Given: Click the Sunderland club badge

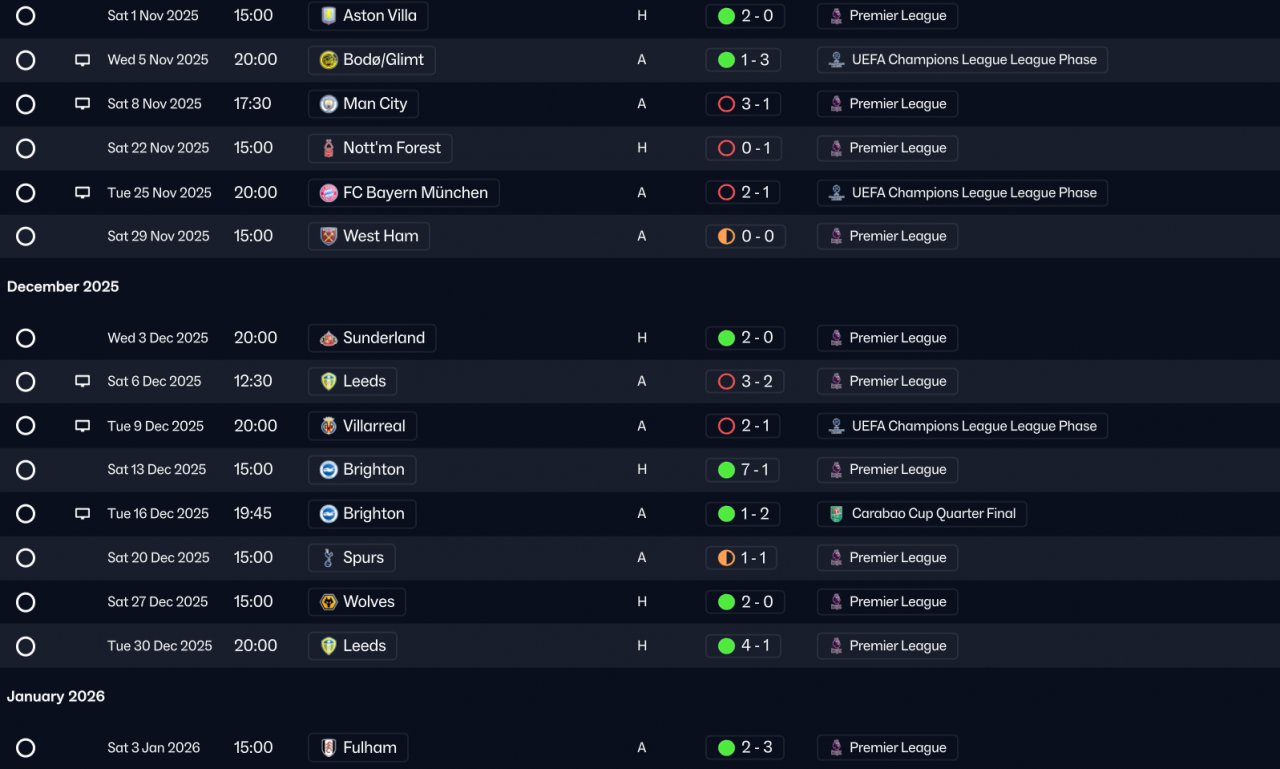Looking at the screenshot, I should pyautogui.click(x=328, y=338).
